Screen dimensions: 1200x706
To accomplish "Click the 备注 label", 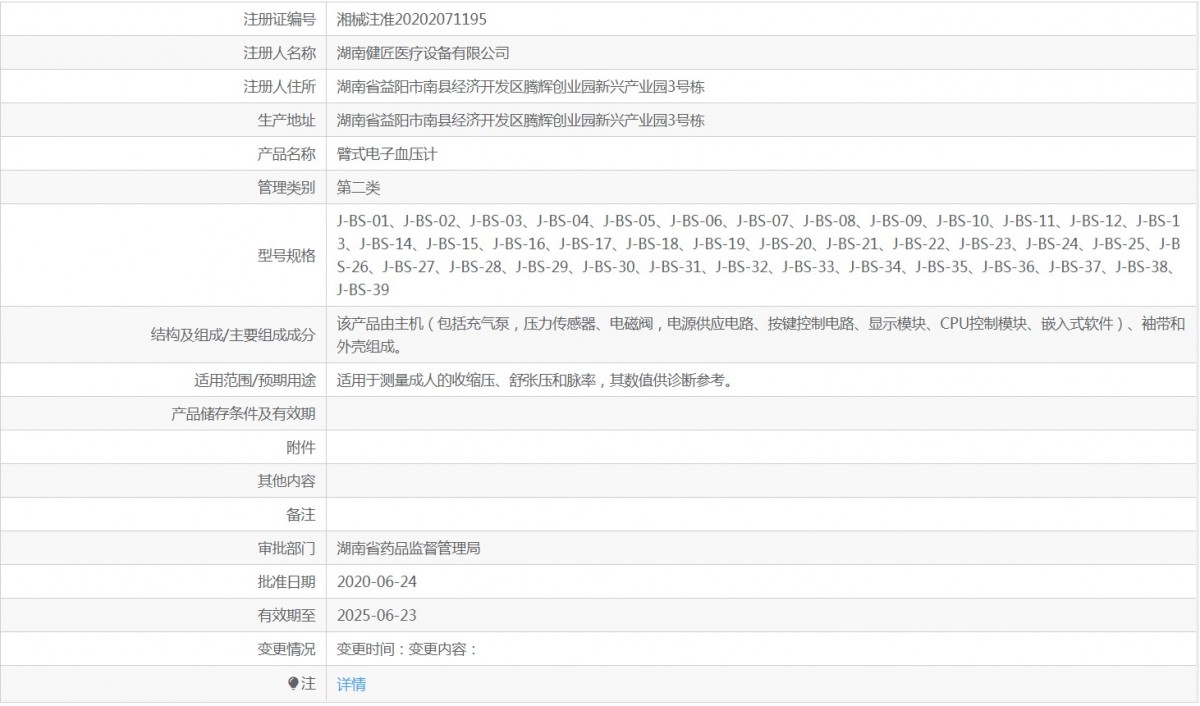I will [300, 514].
